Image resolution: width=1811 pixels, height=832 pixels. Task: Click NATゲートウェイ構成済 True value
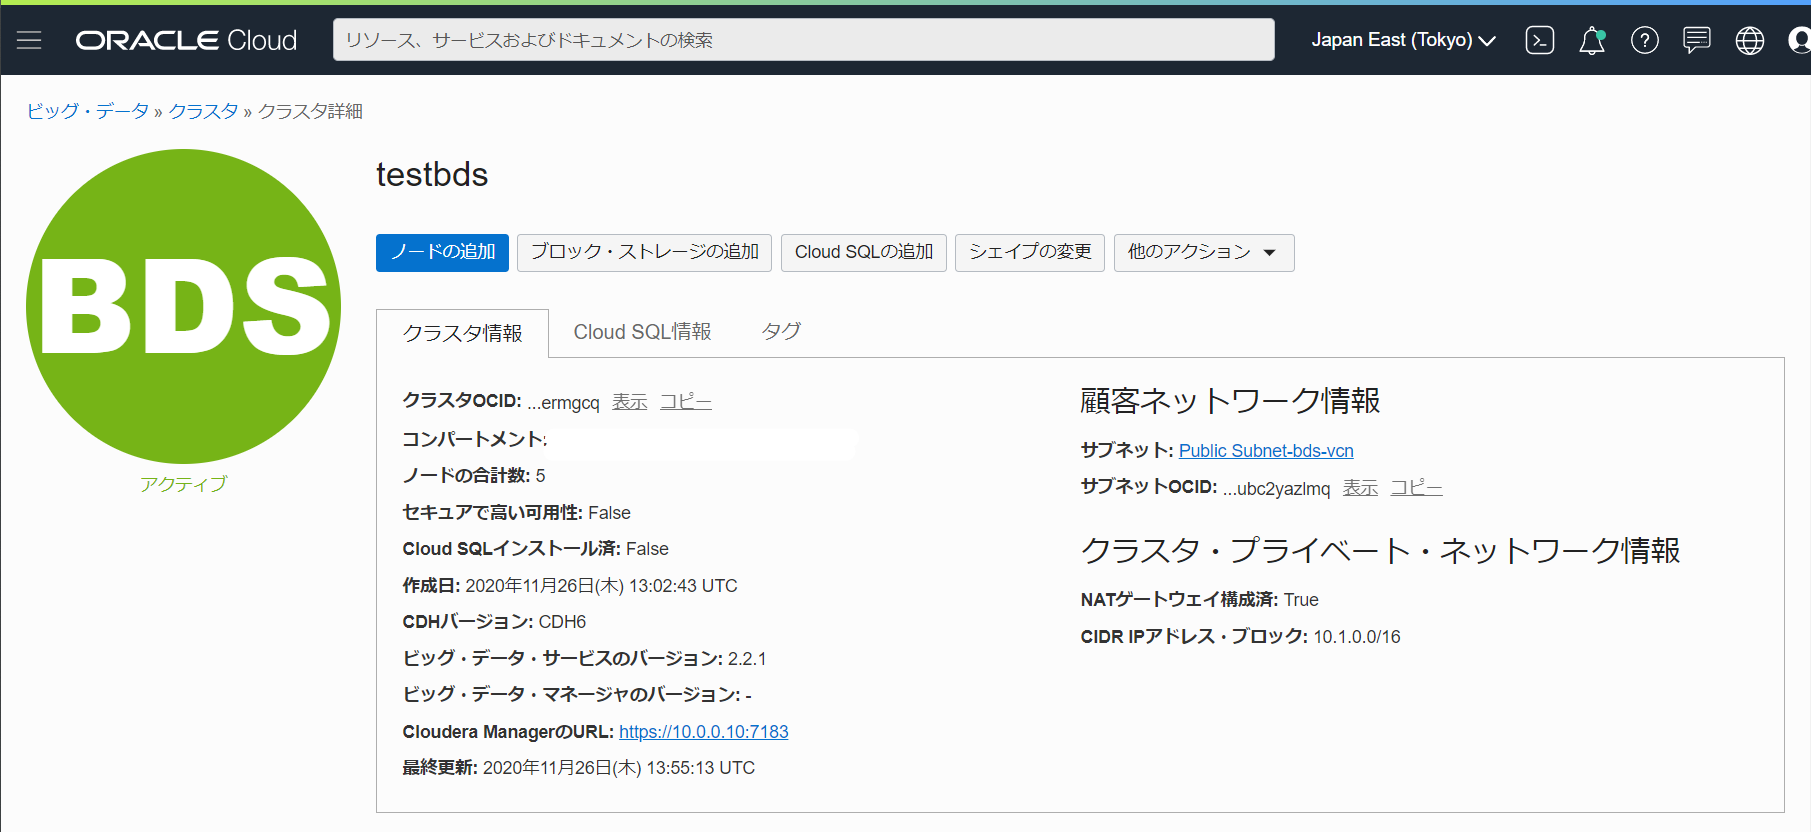[x=1301, y=600]
